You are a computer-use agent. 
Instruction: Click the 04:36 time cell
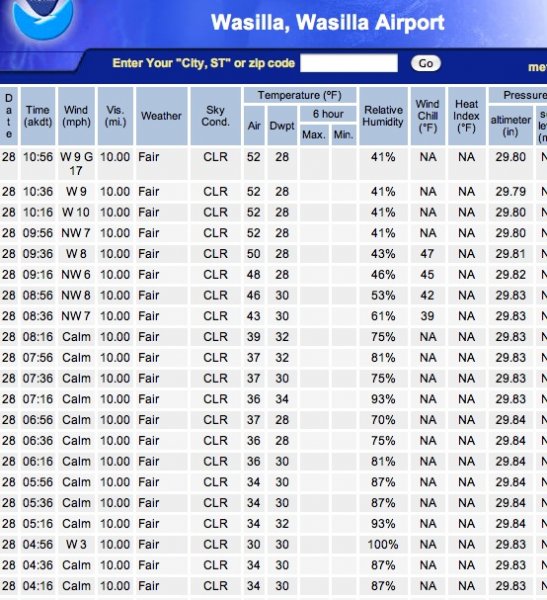pos(38,565)
